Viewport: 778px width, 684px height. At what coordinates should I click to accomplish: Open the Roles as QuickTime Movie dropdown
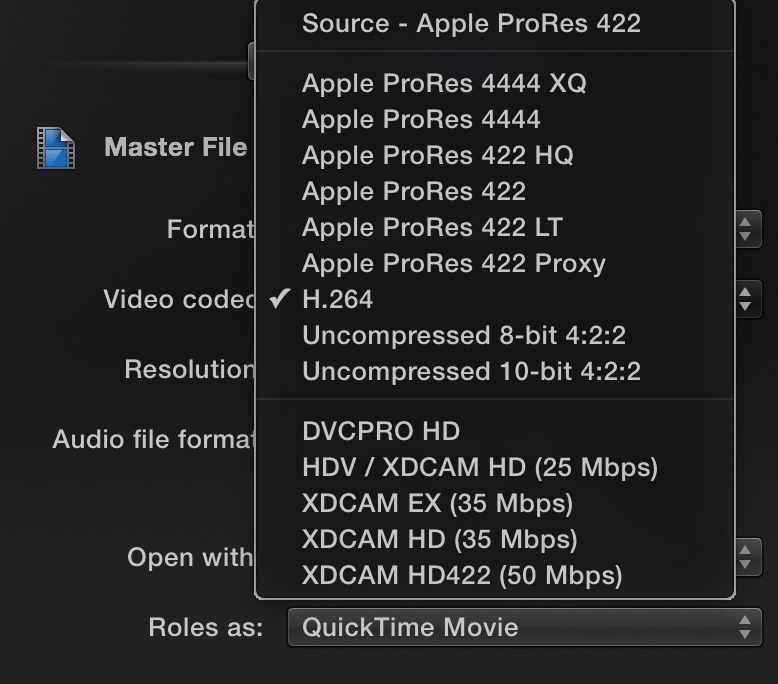[x=524, y=628]
